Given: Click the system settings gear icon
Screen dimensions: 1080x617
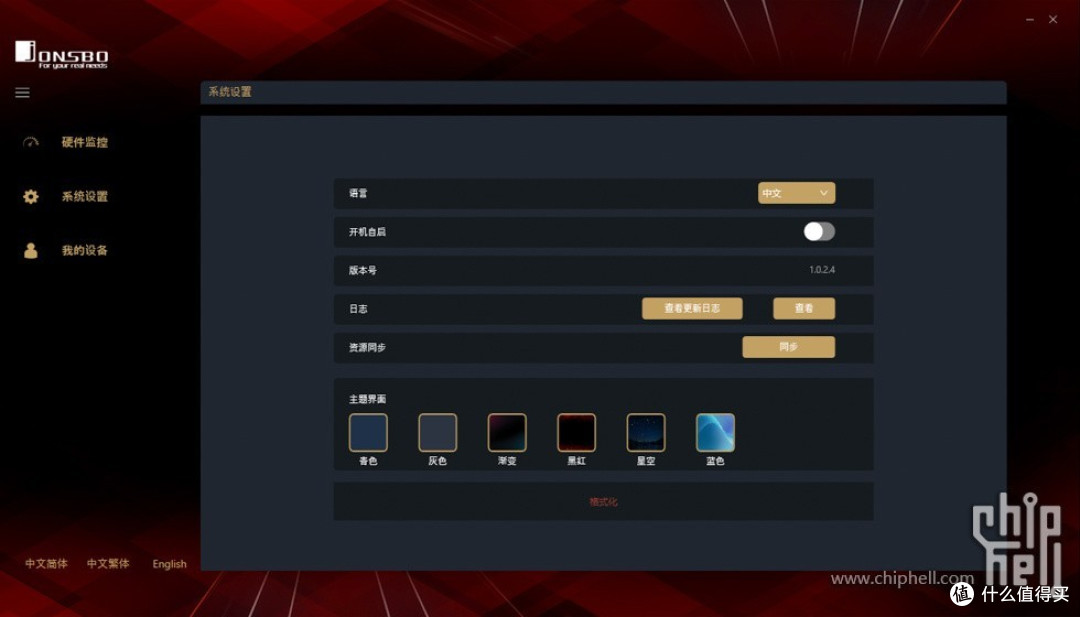Looking at the screenshot, I should coord(31,196).
